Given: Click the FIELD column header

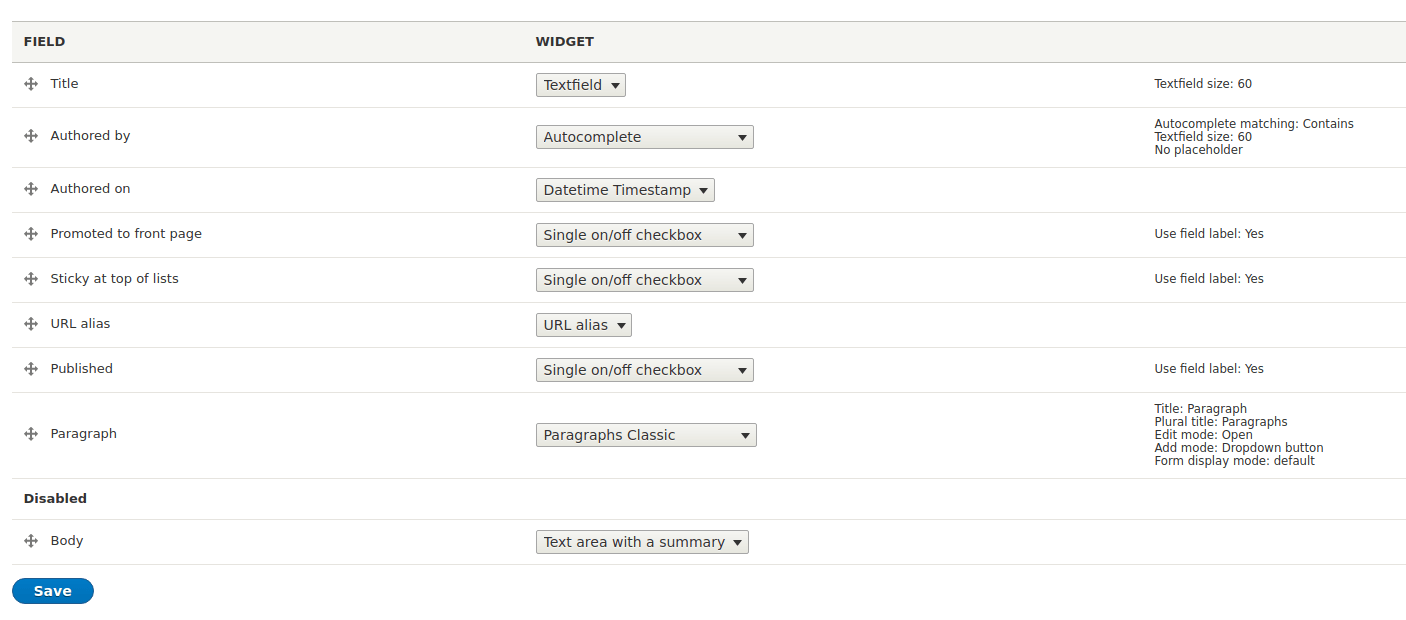Looking at the screenshot, I should pyautogui.click(x=45, y=41).
